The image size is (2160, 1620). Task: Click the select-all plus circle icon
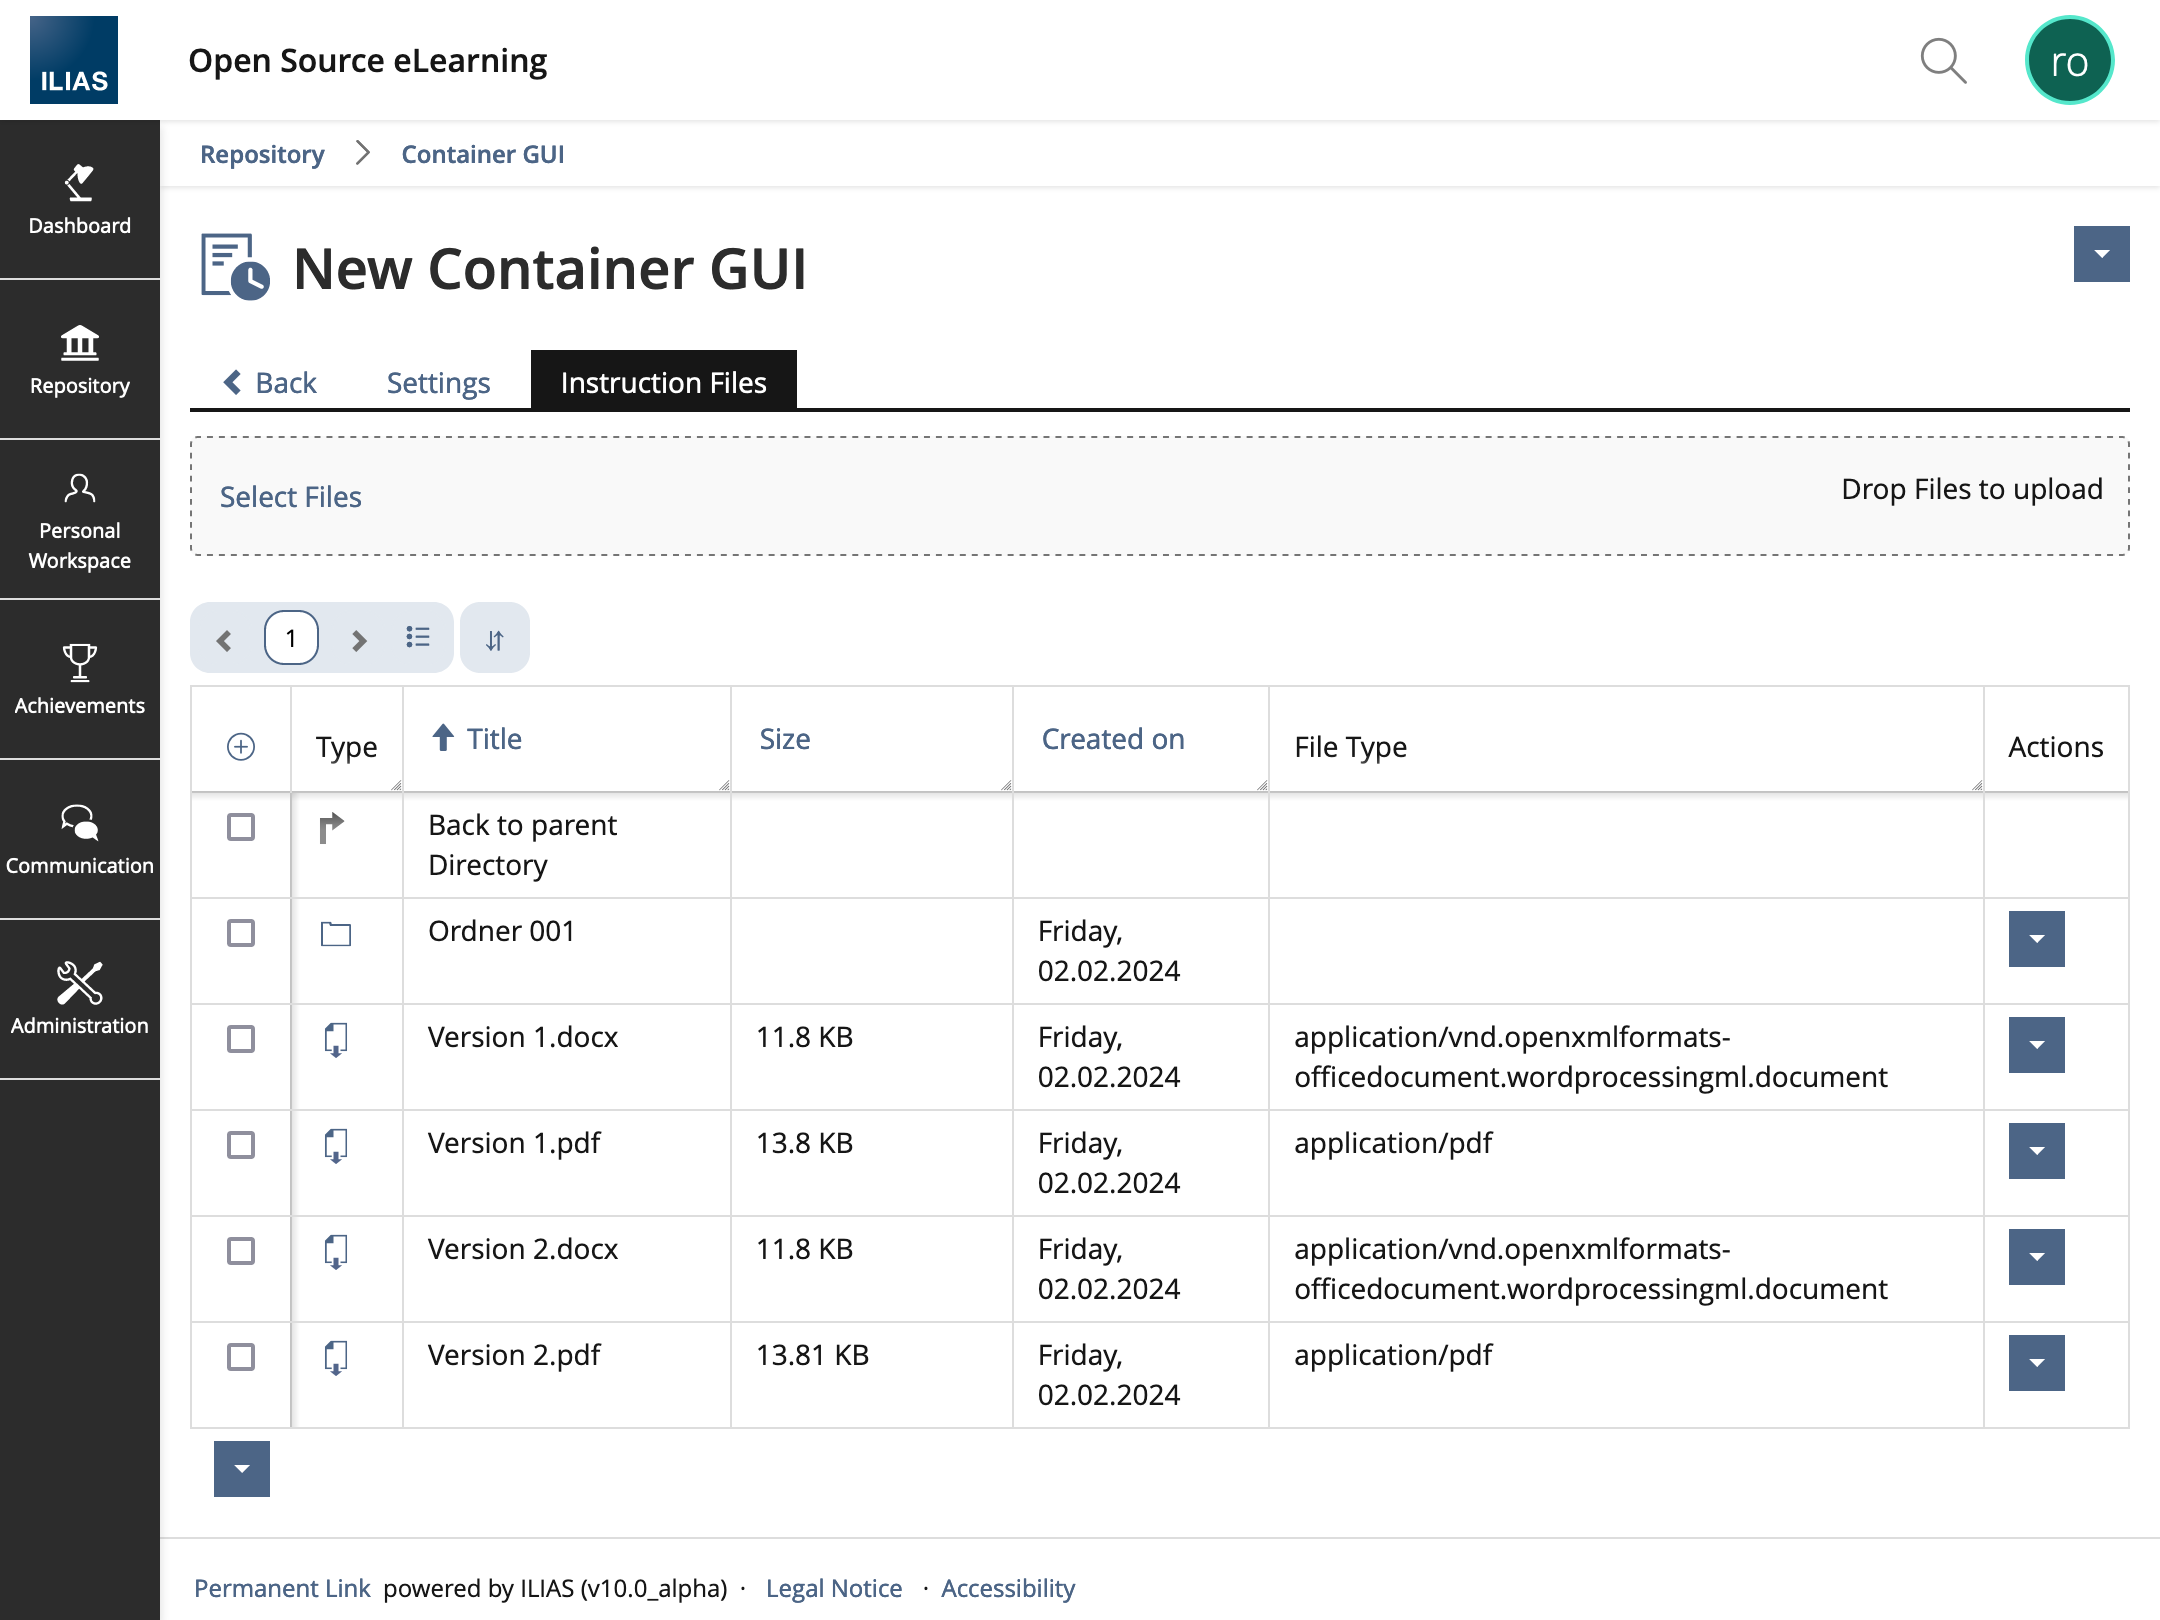(241, 747)
